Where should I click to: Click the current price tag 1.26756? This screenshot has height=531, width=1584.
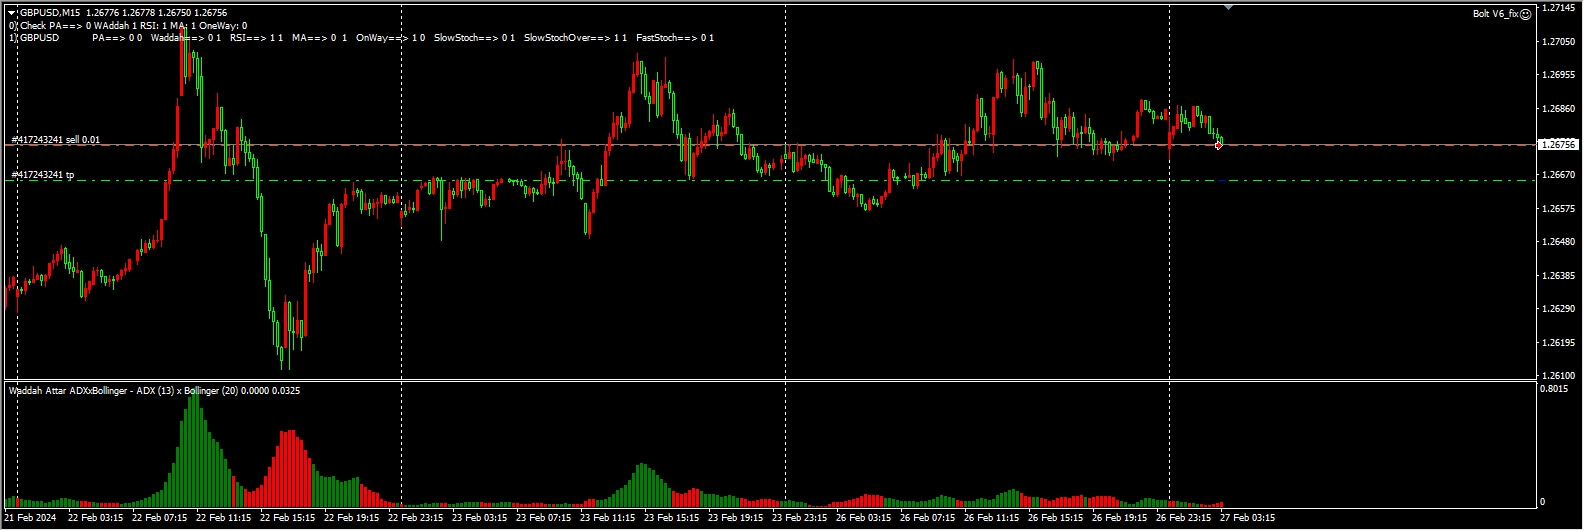1559,144
